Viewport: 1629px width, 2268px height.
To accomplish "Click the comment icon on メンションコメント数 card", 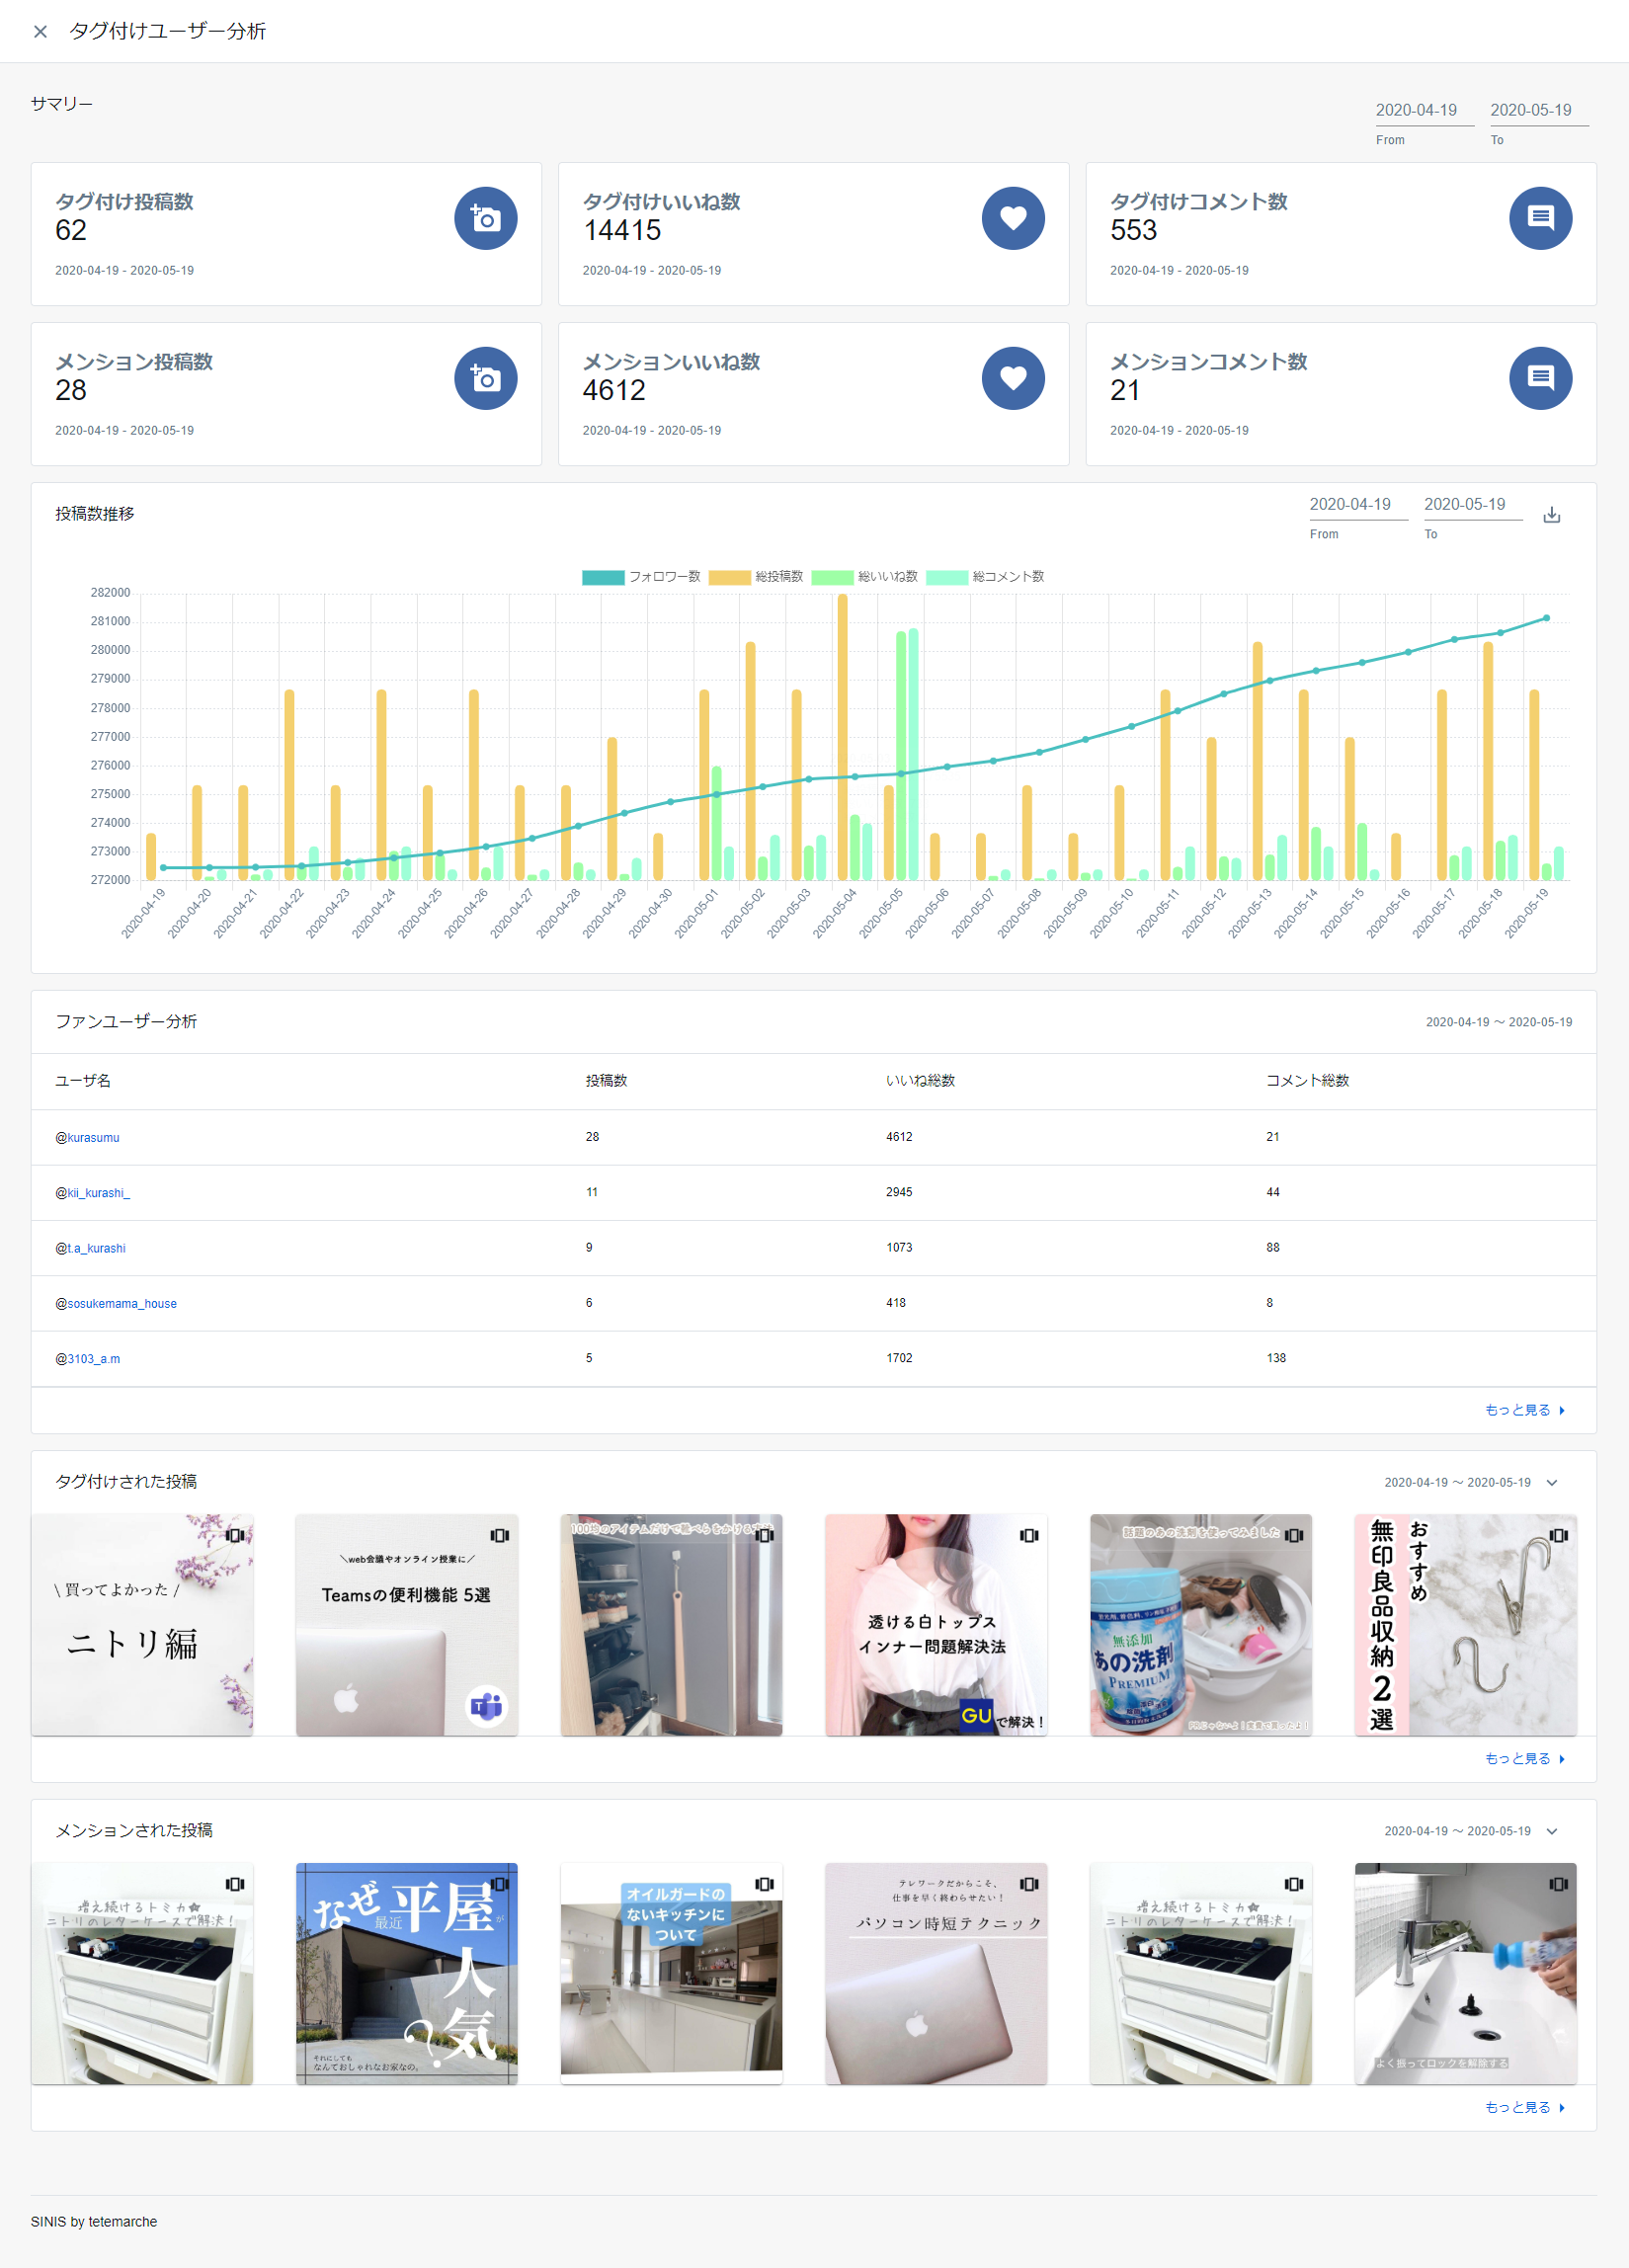I will point(1539,378).
